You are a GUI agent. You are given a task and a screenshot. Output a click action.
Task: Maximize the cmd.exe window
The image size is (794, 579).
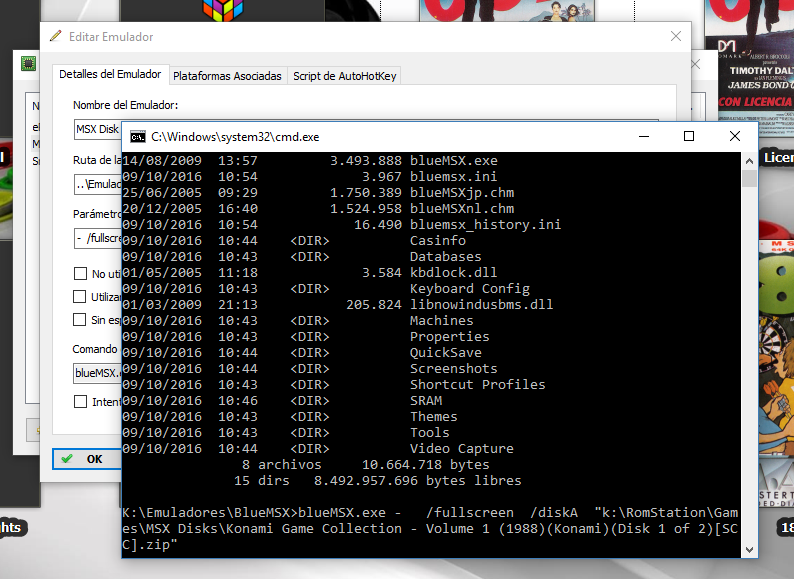tap(689, 136)
